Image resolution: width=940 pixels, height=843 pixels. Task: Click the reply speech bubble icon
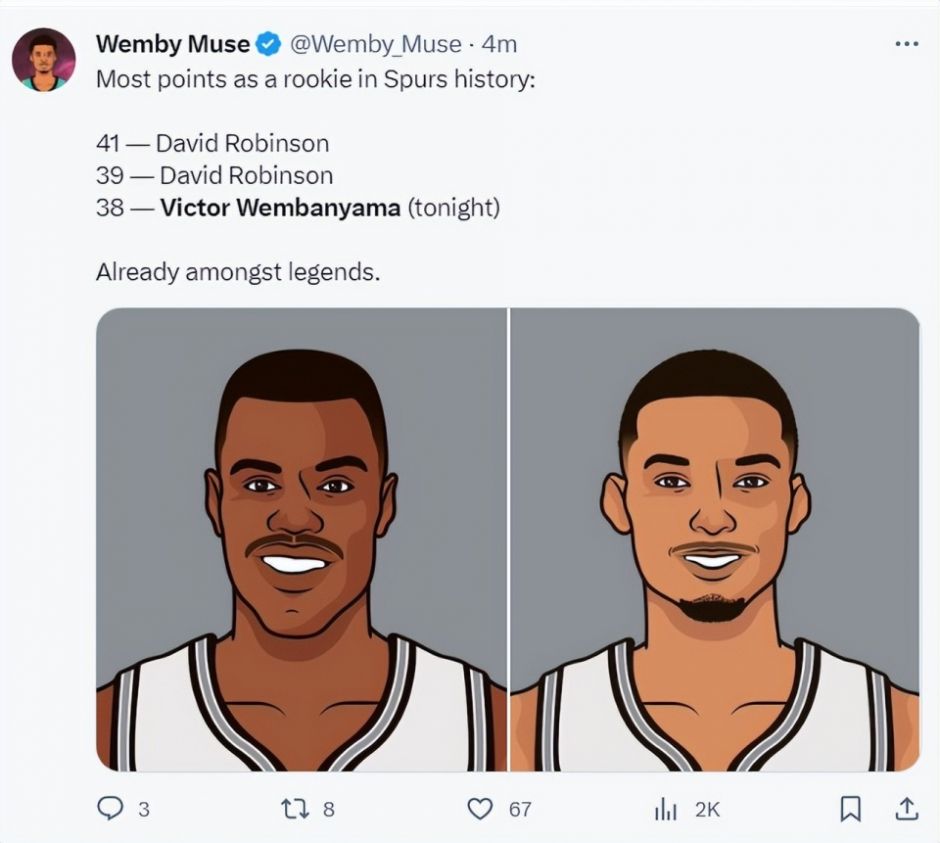point(109,808)
